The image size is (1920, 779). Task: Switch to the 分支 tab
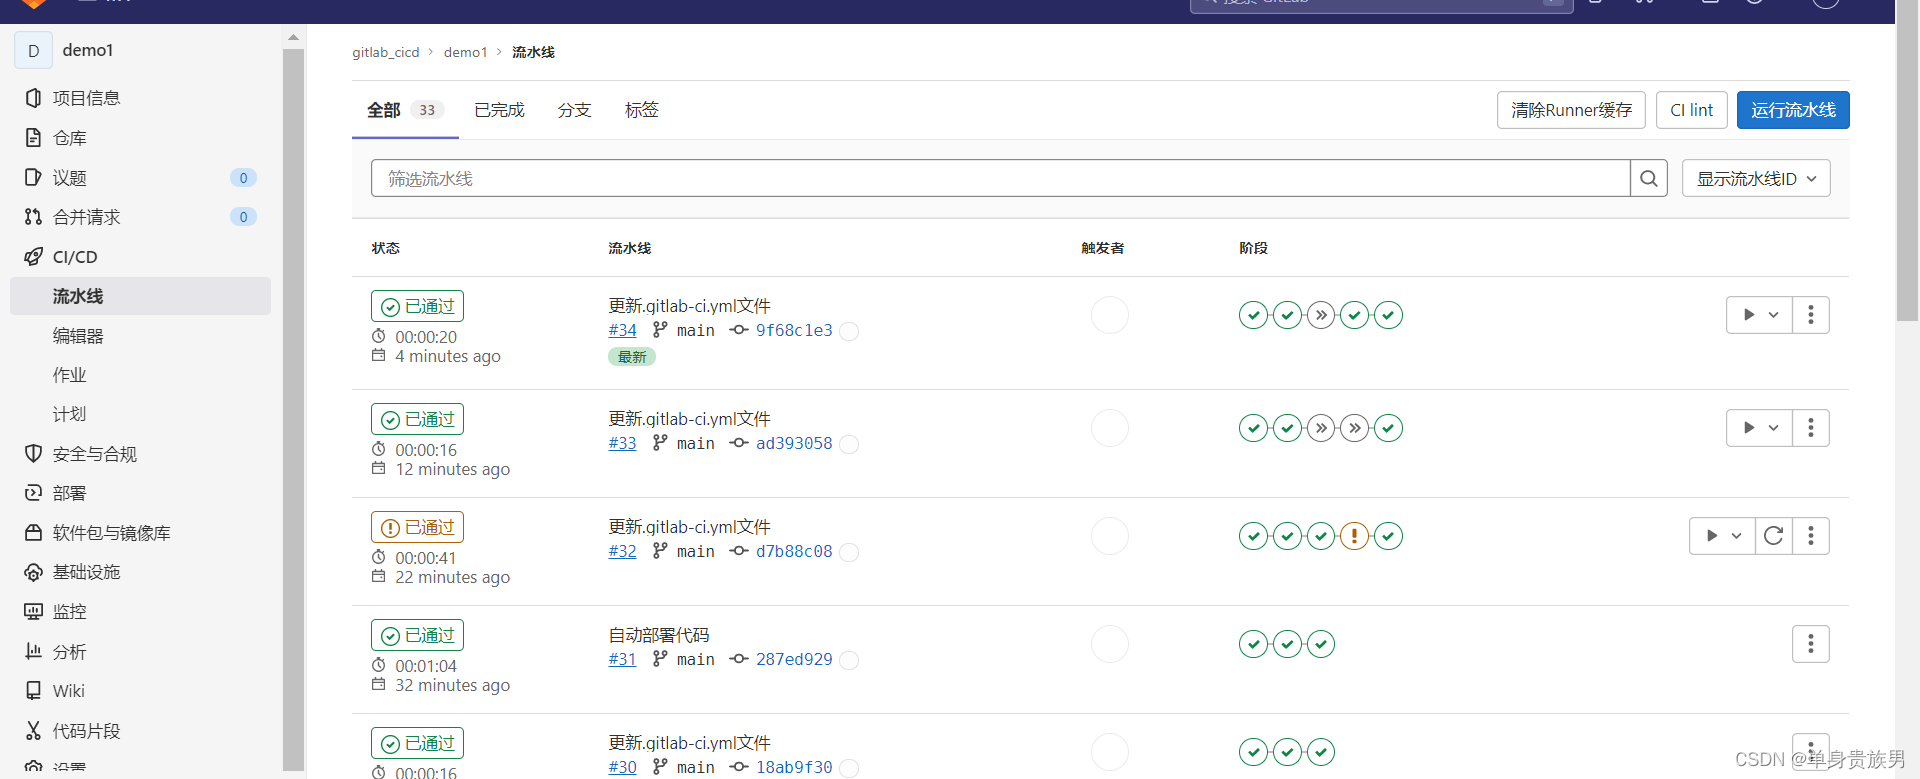pyautogui.click(x=574, y=110)
